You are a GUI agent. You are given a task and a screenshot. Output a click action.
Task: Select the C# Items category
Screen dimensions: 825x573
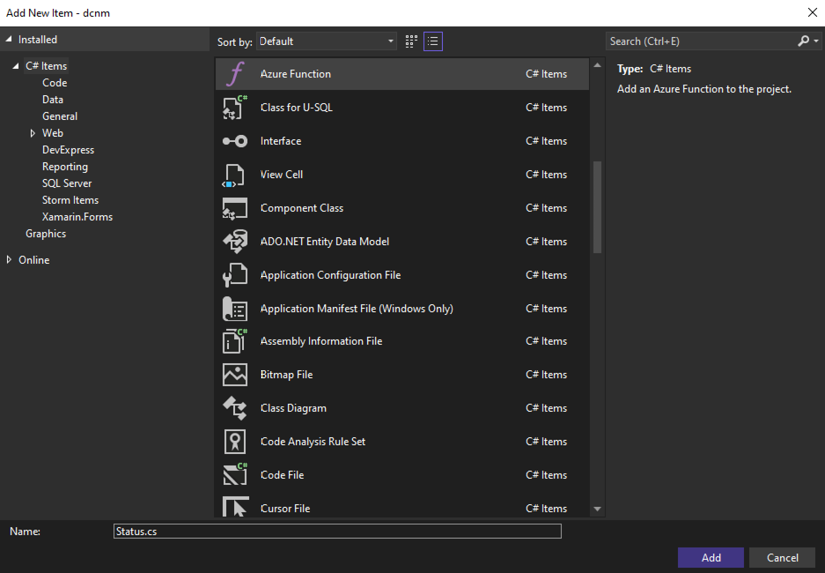(x=46, y=66)
